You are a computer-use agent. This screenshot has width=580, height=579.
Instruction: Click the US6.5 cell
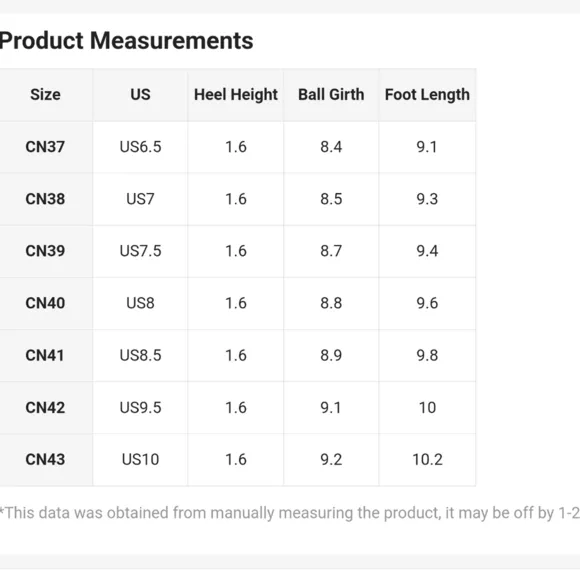pyautogui.click(x=141, y=147)
